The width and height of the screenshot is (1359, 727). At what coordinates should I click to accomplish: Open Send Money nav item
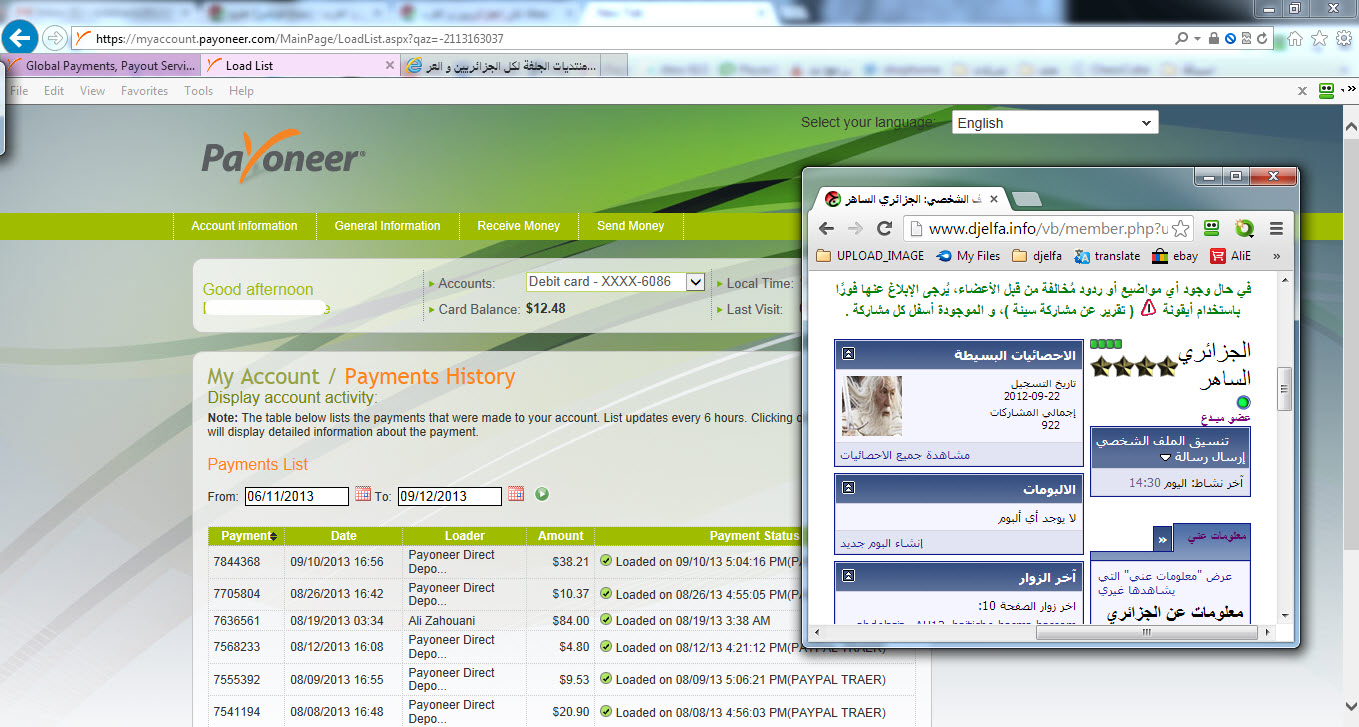coord(630,226)
